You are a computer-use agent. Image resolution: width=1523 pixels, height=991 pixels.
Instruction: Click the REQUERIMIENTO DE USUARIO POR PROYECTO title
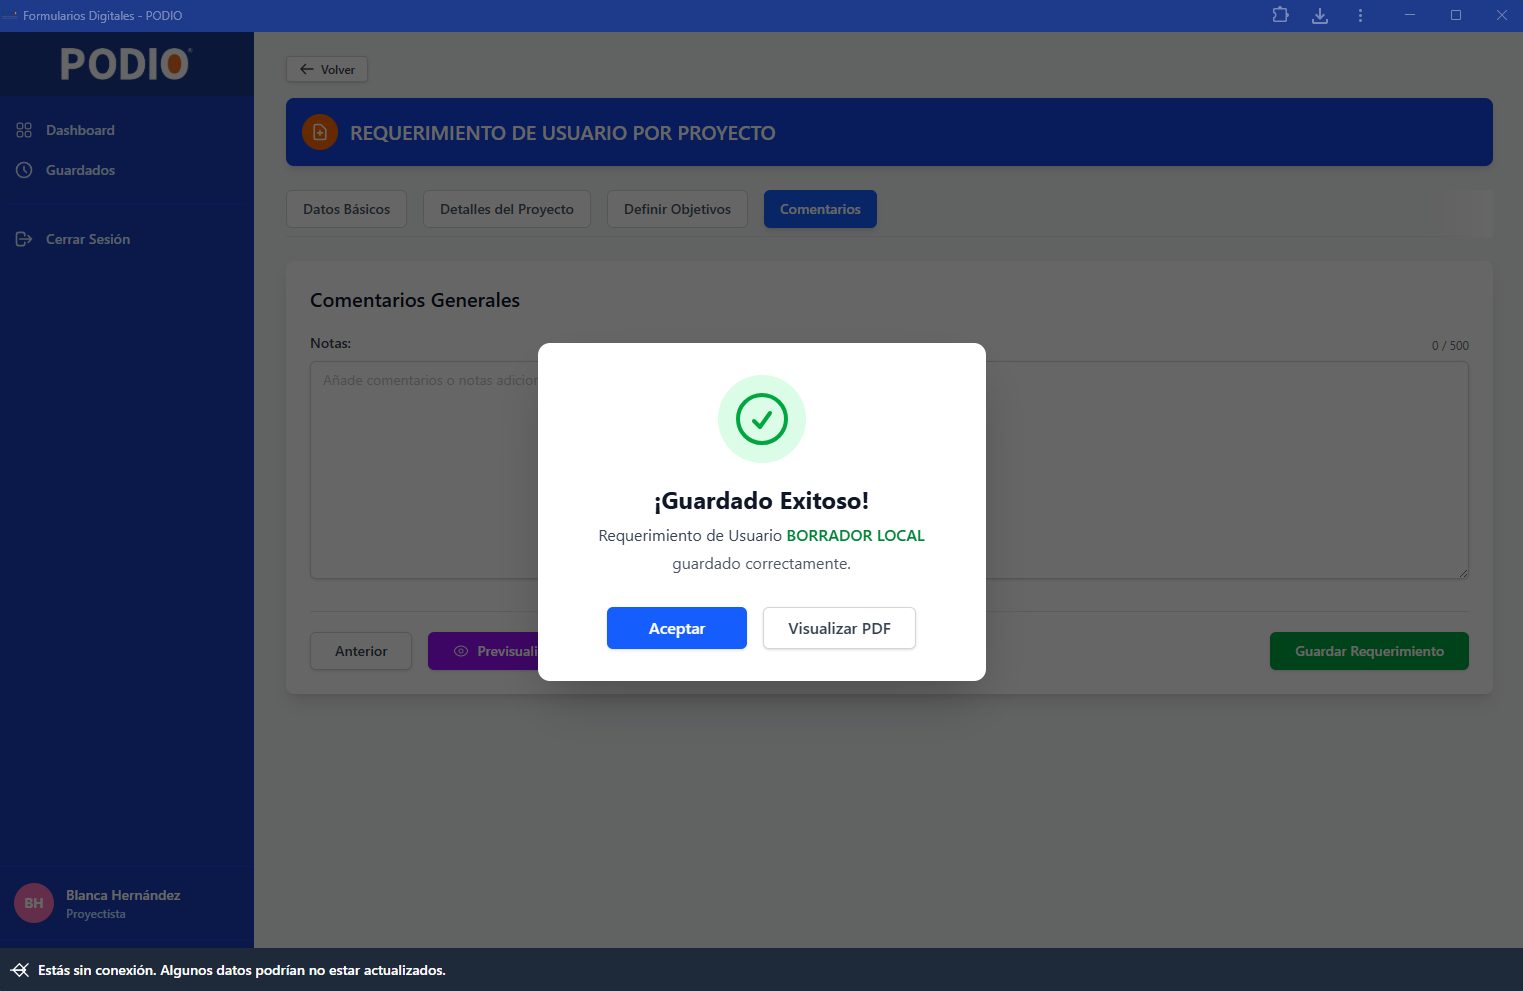(x=563, y=133)
